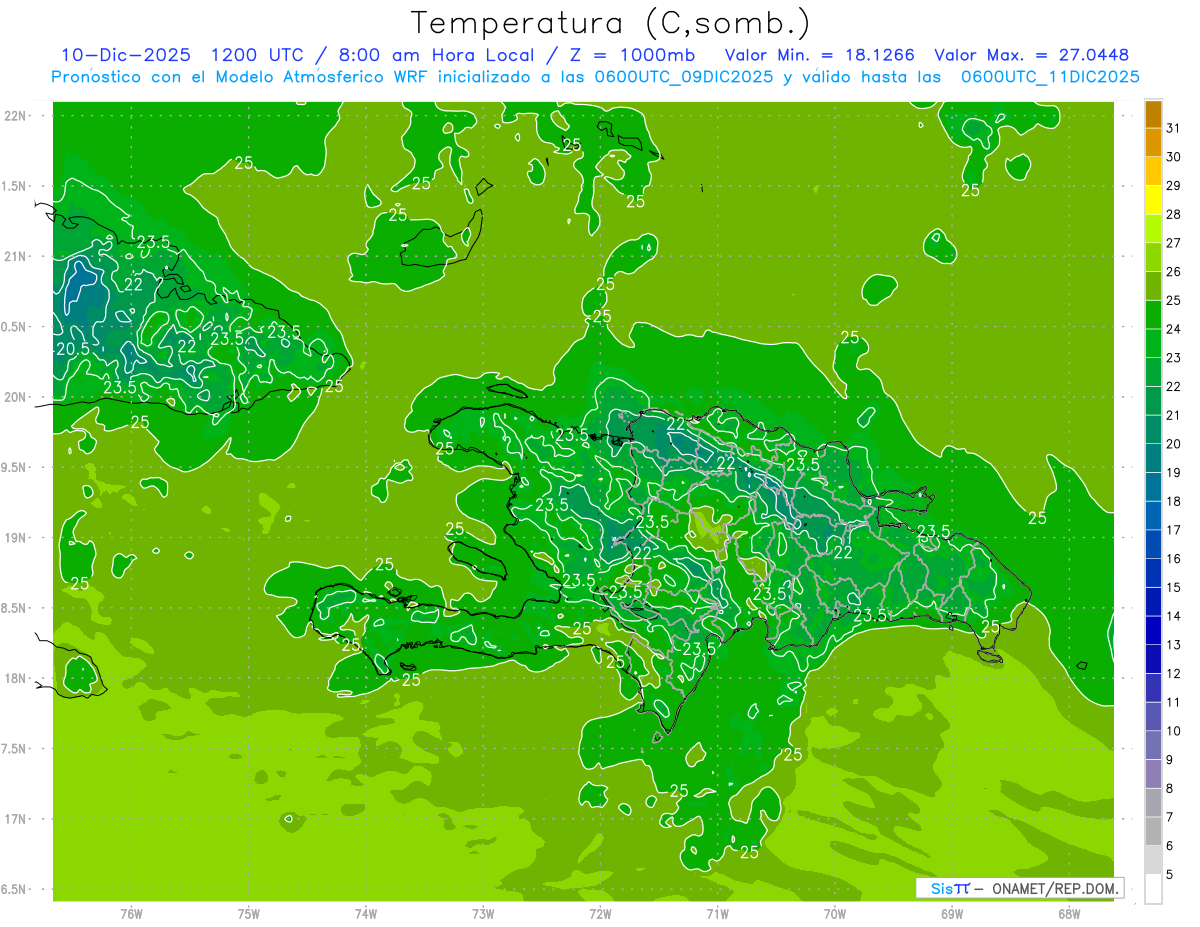Click the "19N" latitude axis label
The width and height of the screenshot is (1200, 927).
click(17, 537)
